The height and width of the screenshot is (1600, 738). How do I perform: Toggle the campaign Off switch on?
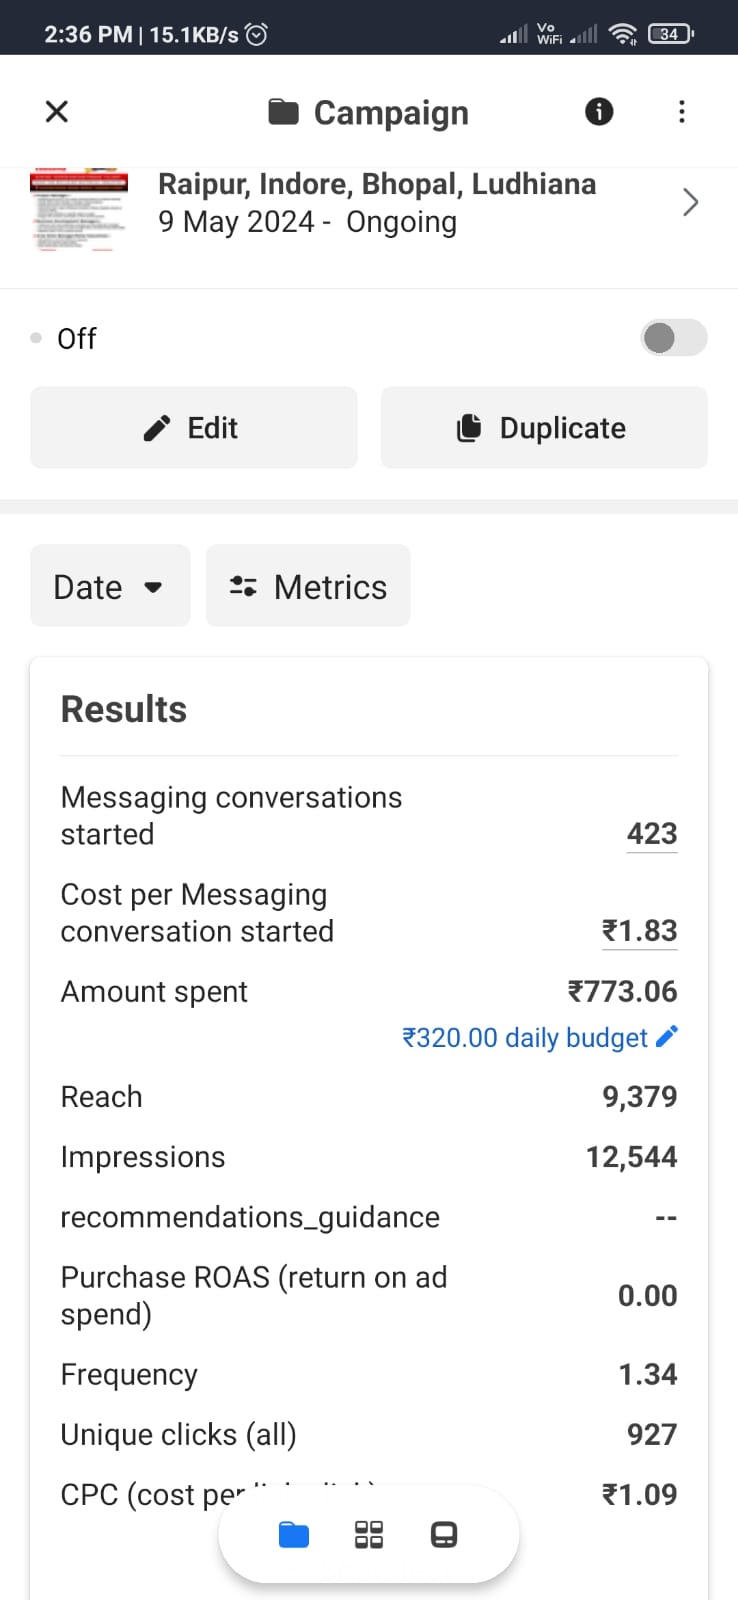tap(673, 338)
